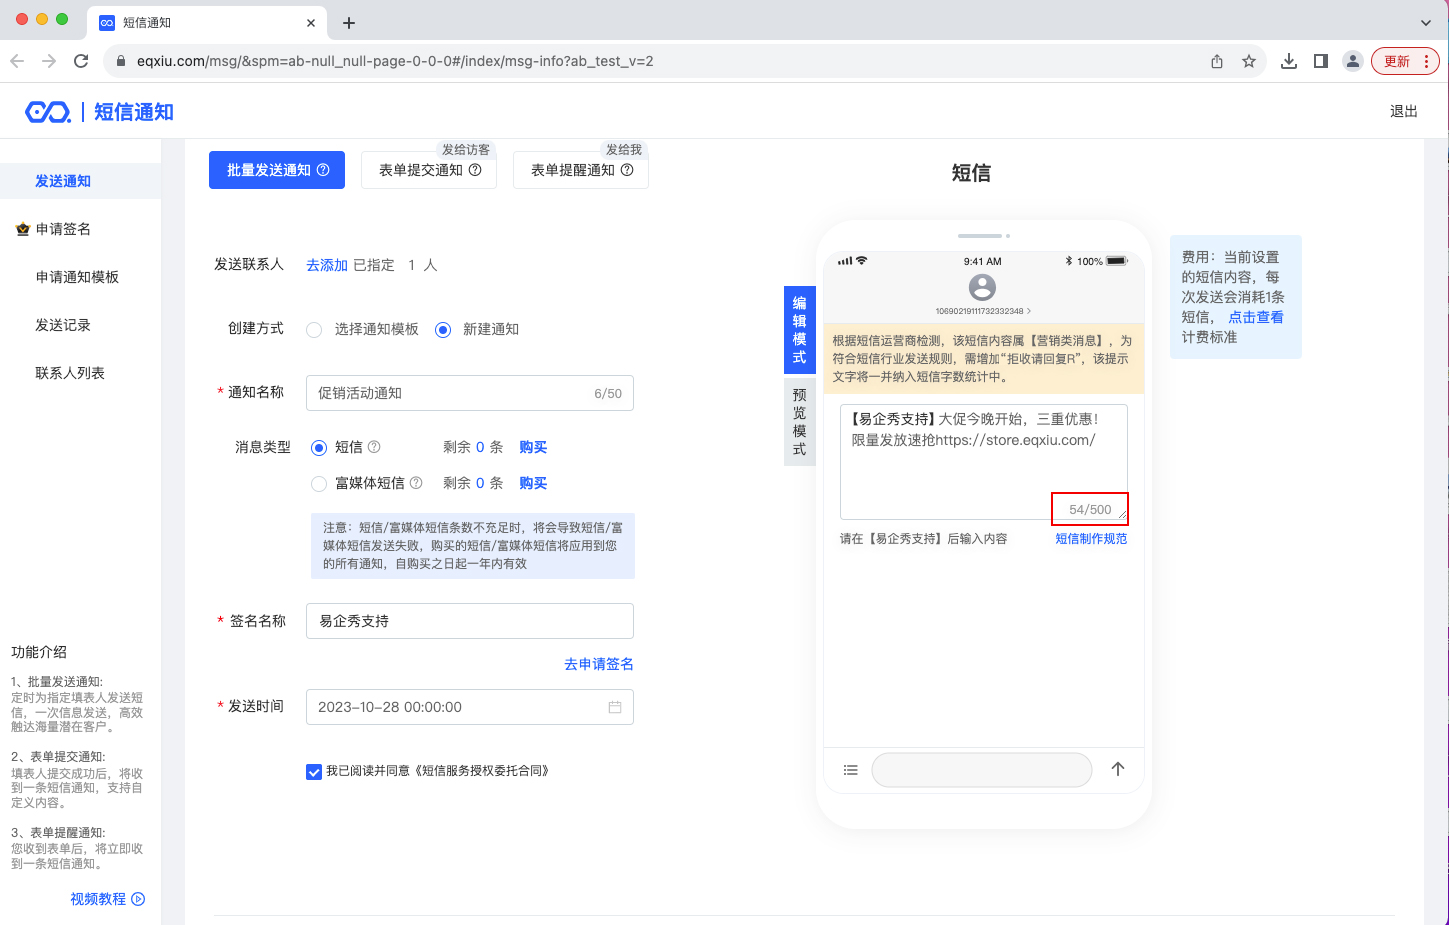
Task: Open new browser tab plus button
Action: point(349,23)
